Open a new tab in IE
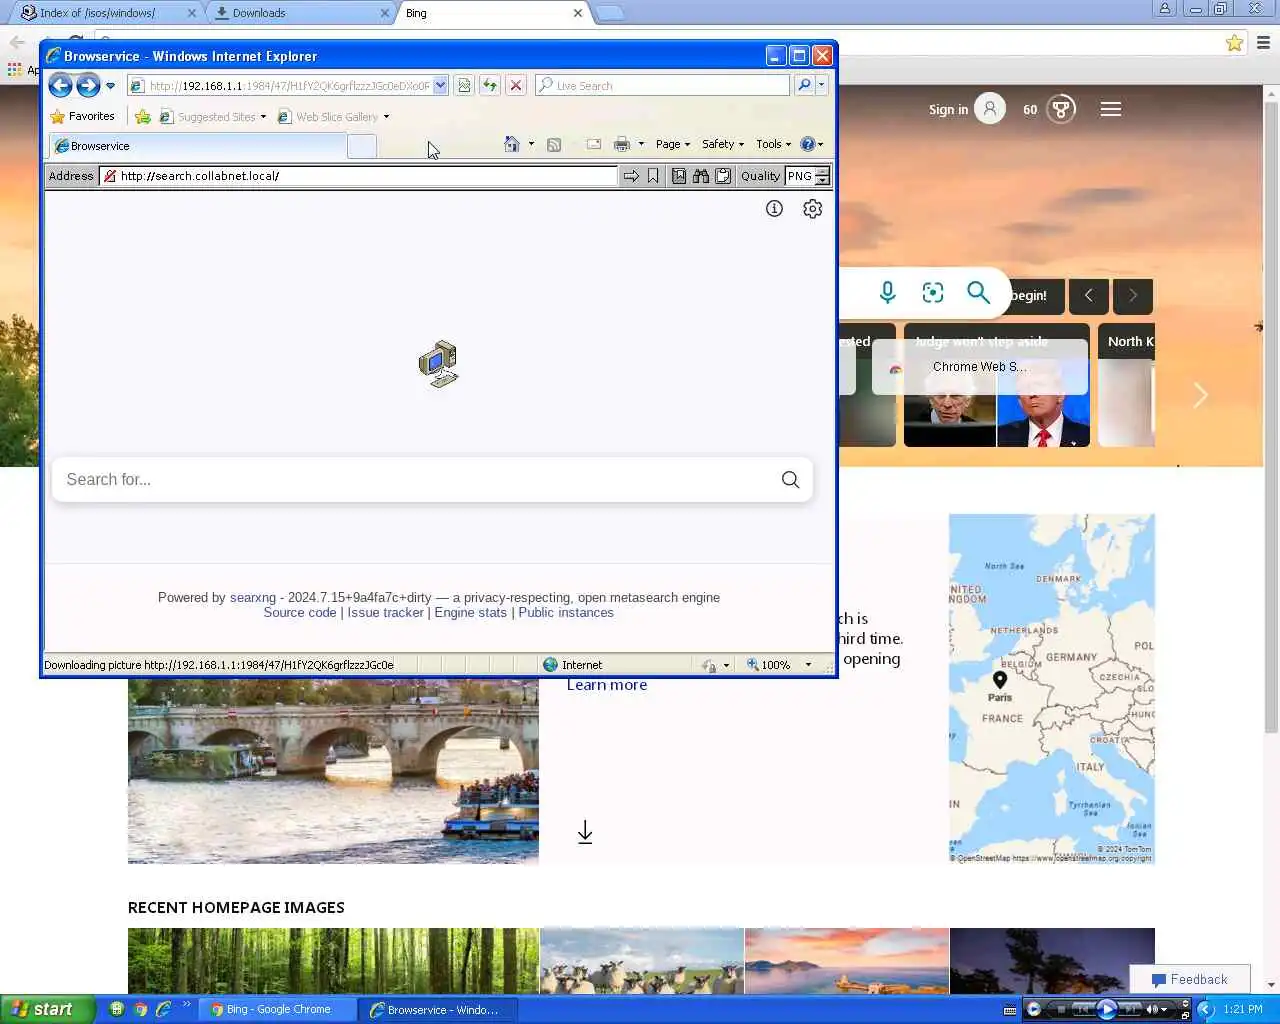This screenshot has height=1024, width=1280. 362,146
